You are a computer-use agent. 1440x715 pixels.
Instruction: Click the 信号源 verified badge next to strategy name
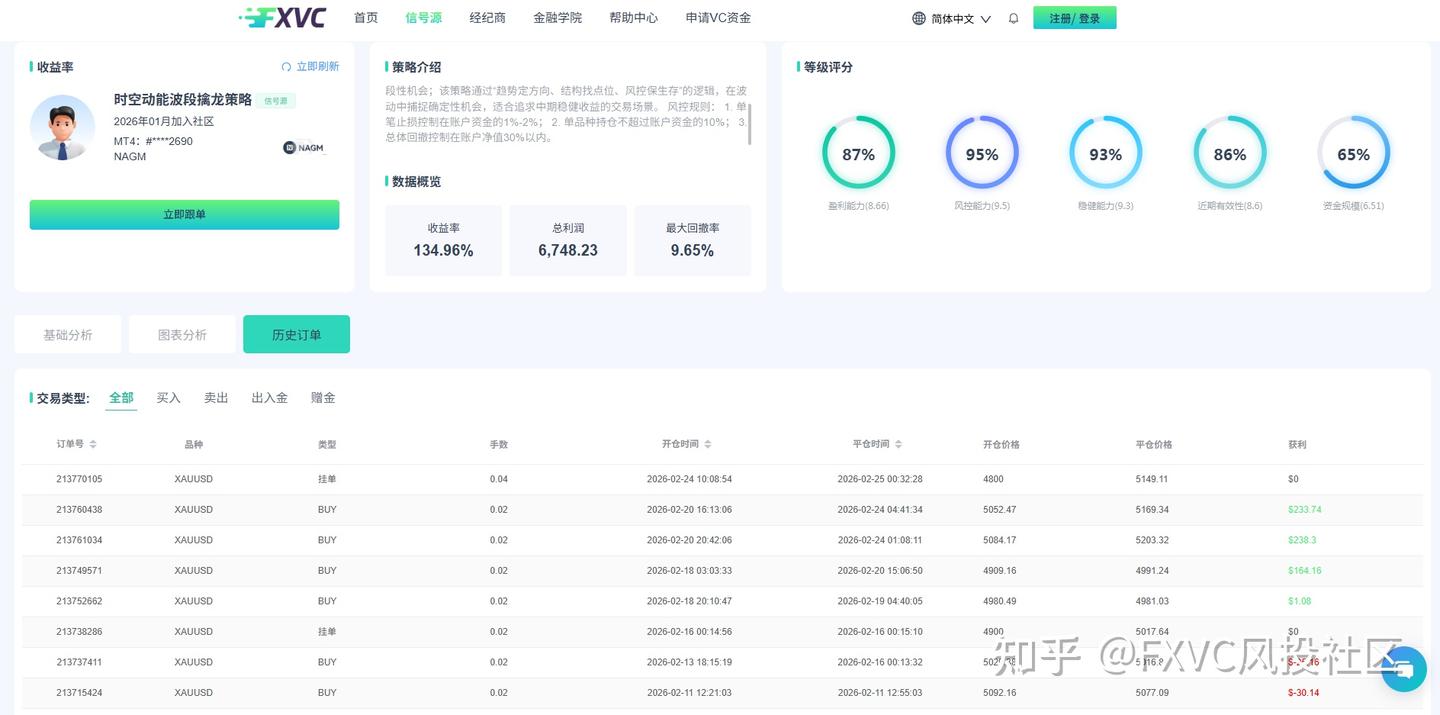coord(275,100)
